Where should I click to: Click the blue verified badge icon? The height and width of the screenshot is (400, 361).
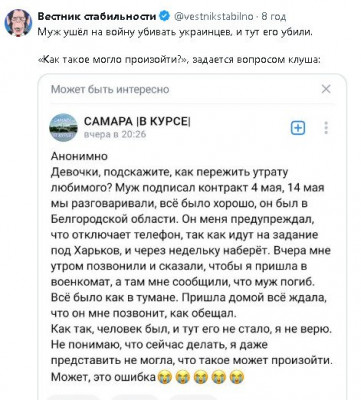point(165,16)
